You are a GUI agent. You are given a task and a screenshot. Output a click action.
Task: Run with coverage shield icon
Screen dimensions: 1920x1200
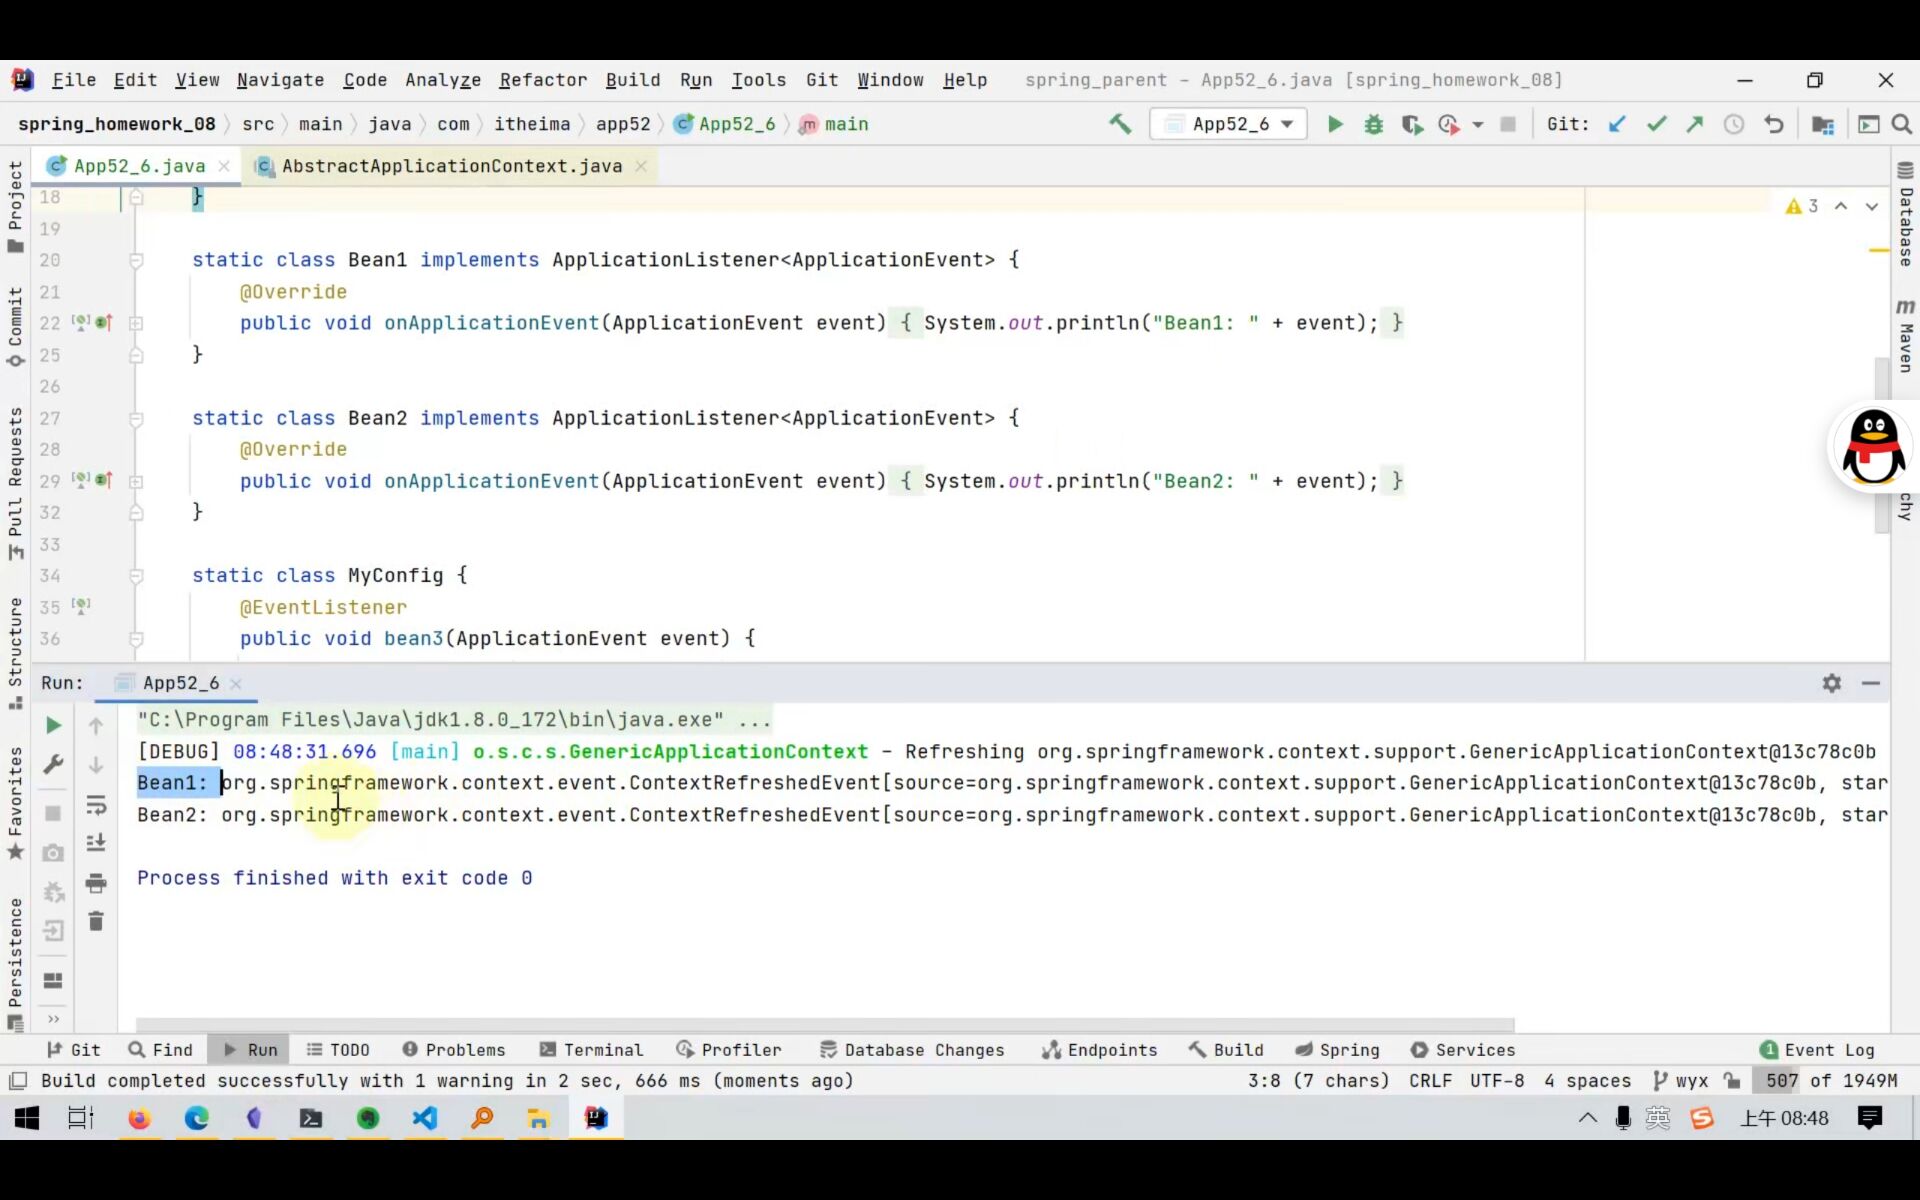pyautogui.click(x=1411, y=124)
